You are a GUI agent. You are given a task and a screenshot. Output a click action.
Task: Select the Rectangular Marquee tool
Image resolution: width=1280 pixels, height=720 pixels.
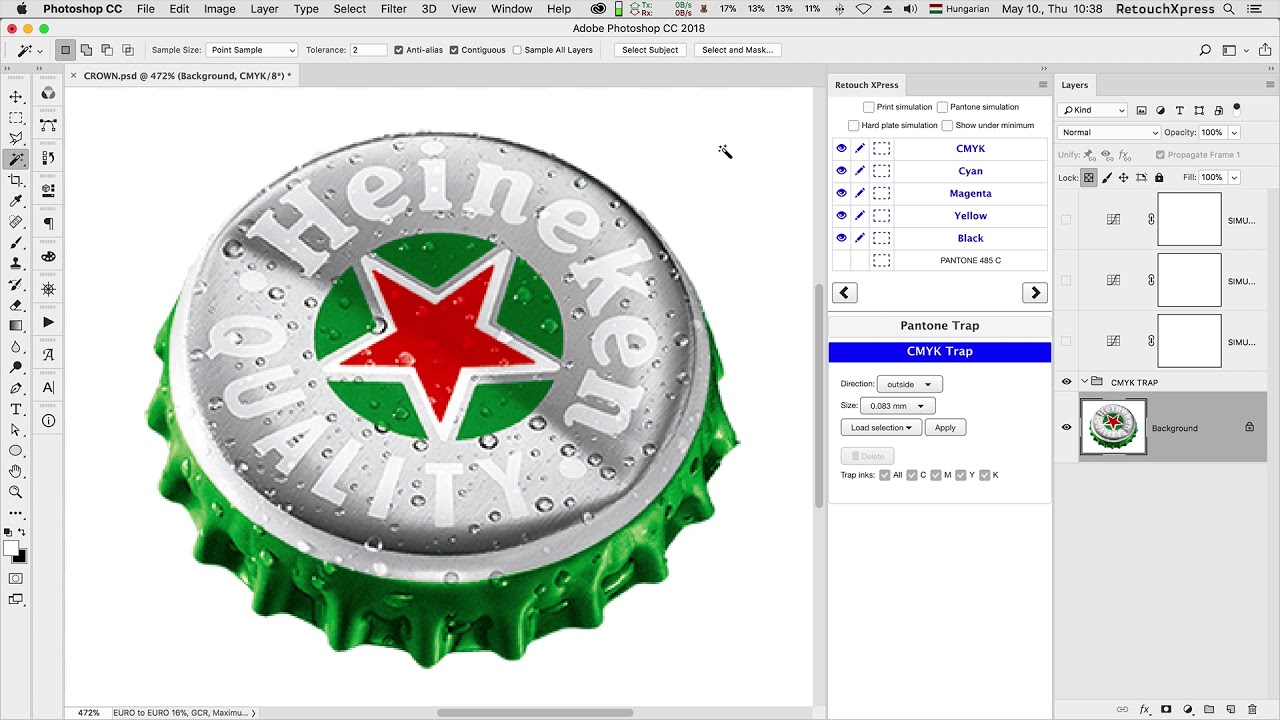pyautogui.click(x=16, y=117)
